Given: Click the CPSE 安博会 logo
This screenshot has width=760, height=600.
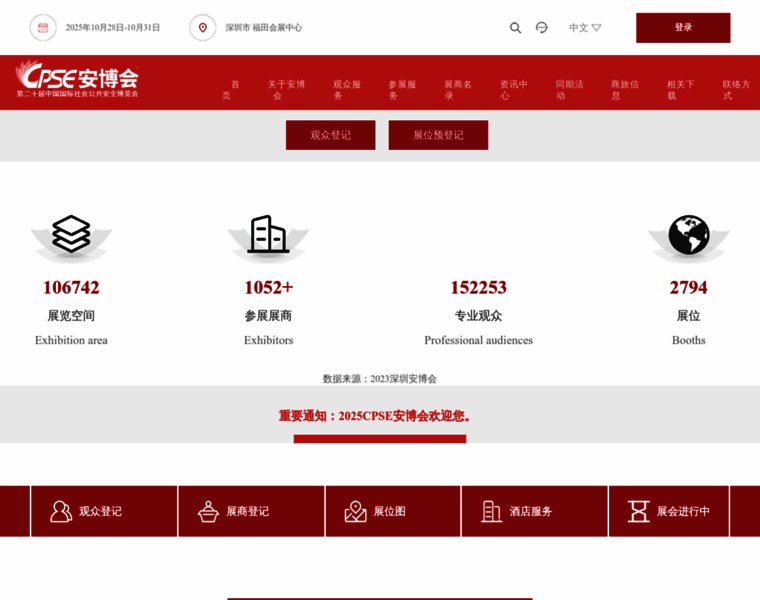Looking at the screenshot, I should tap(77, 79).
